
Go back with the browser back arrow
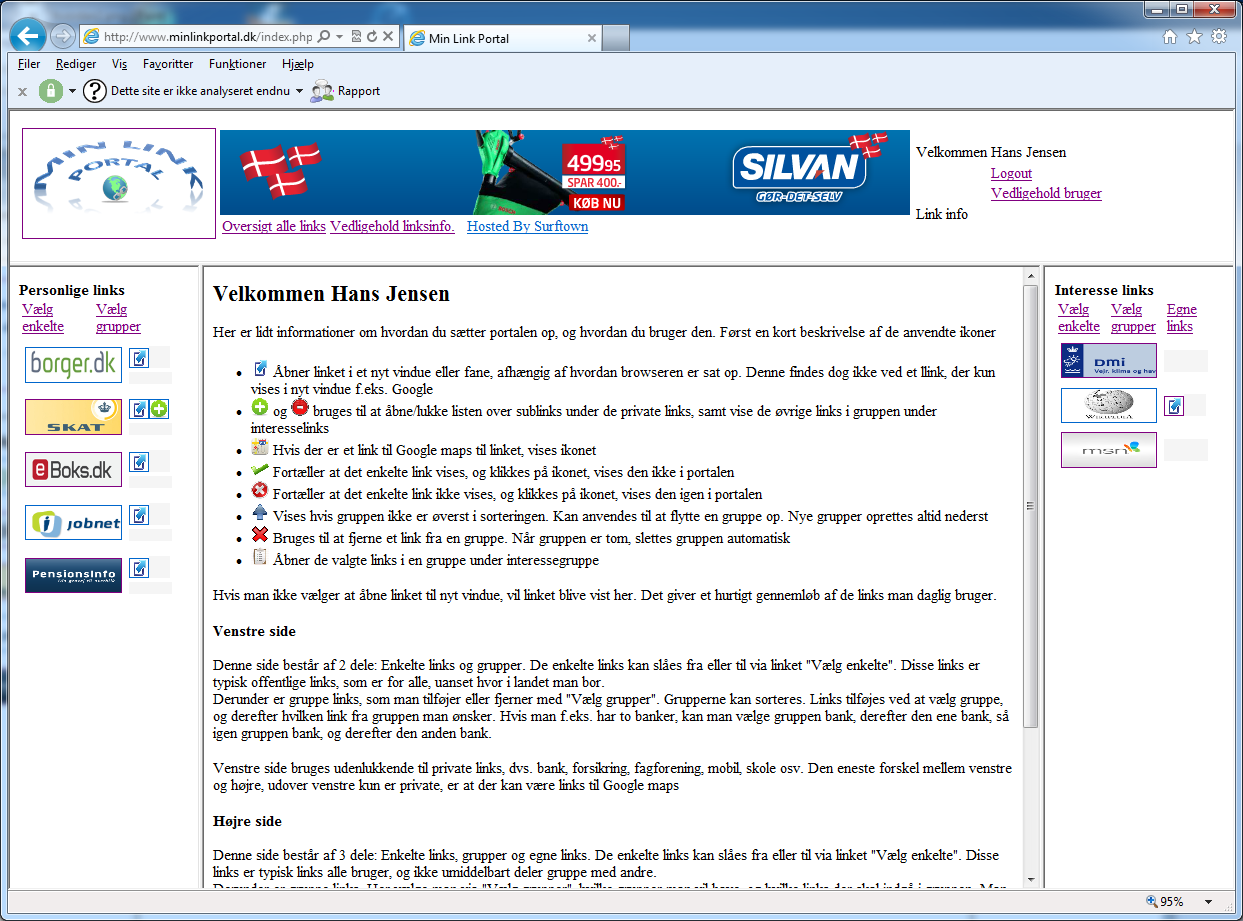(x=27, y=36)
